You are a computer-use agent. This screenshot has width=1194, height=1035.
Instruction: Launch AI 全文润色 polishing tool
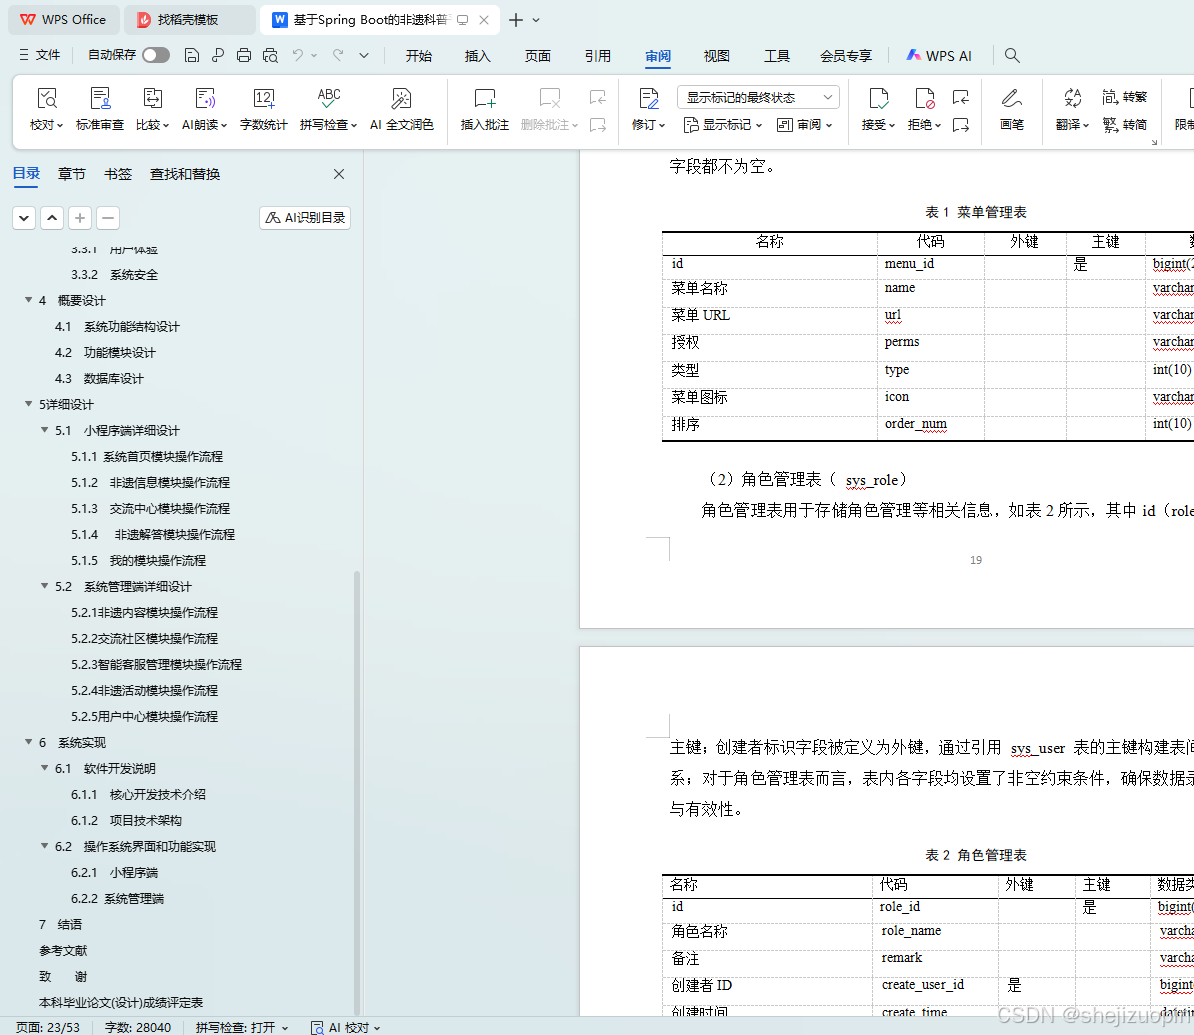coord(401,109)
